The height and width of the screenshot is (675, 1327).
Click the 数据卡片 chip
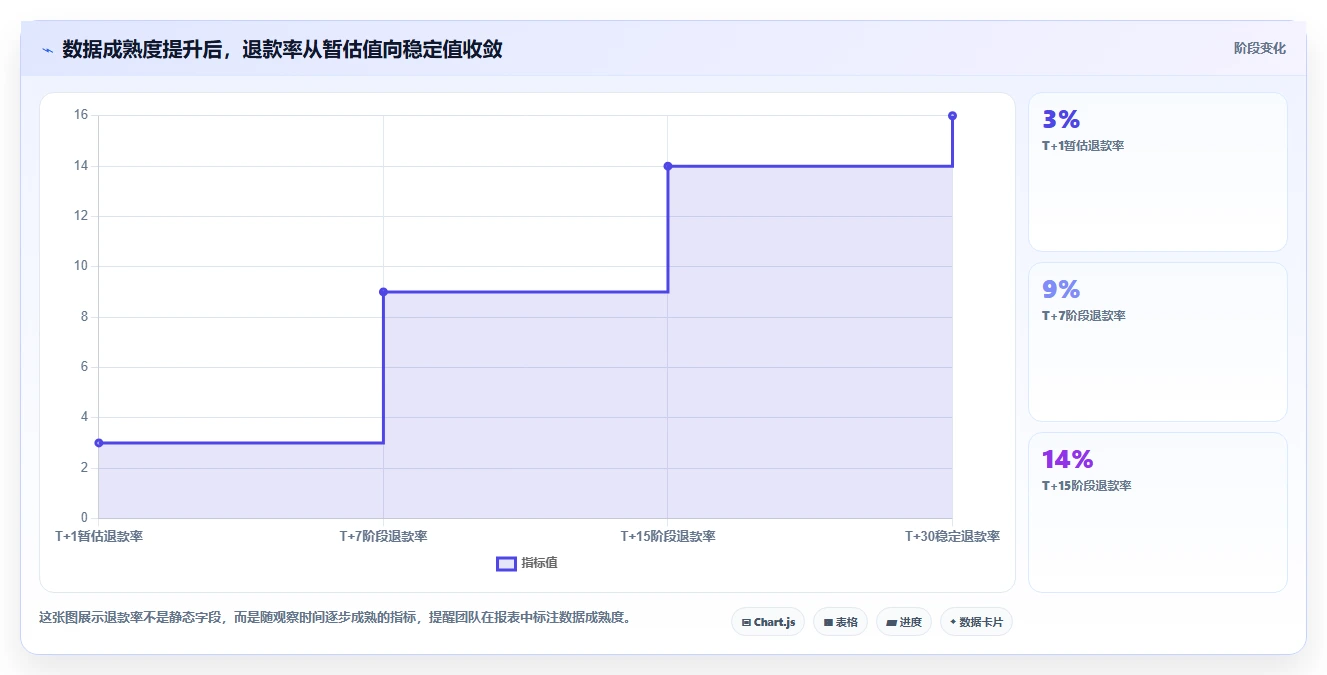pos(976,622)
